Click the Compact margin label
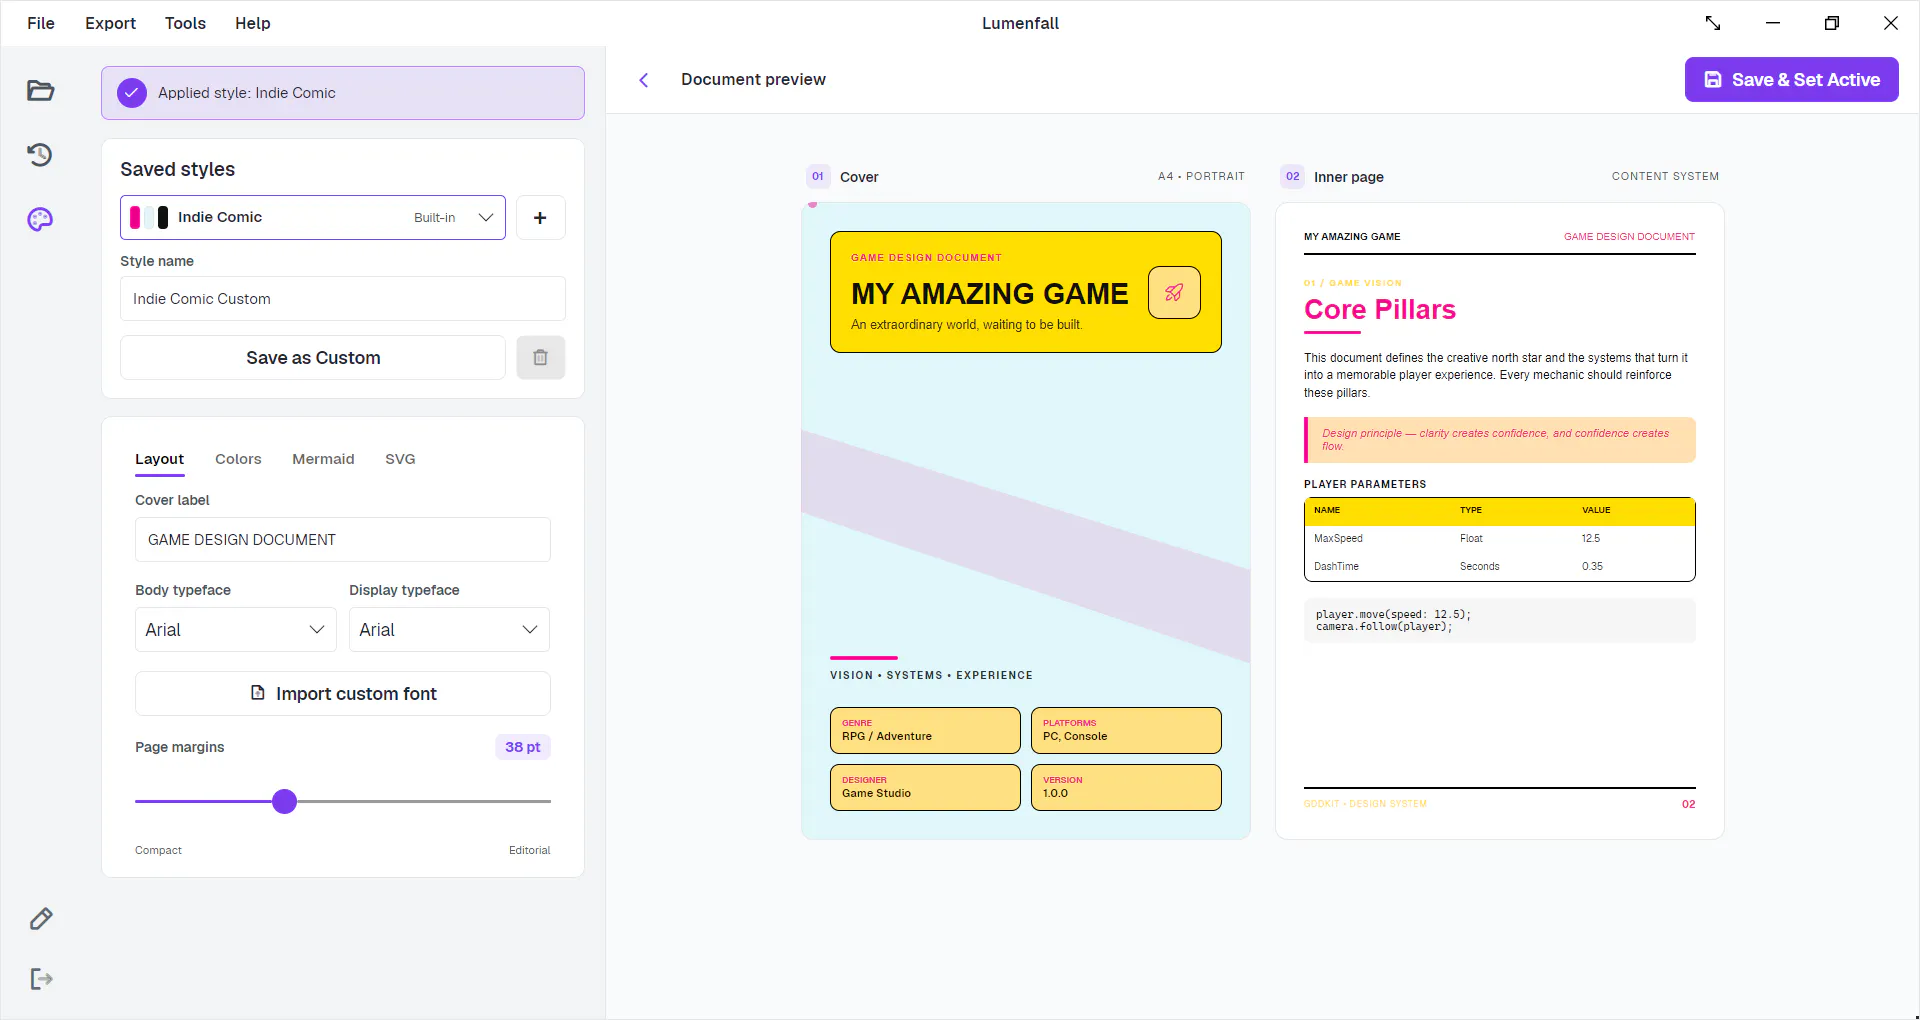 [x=158, y=850]
